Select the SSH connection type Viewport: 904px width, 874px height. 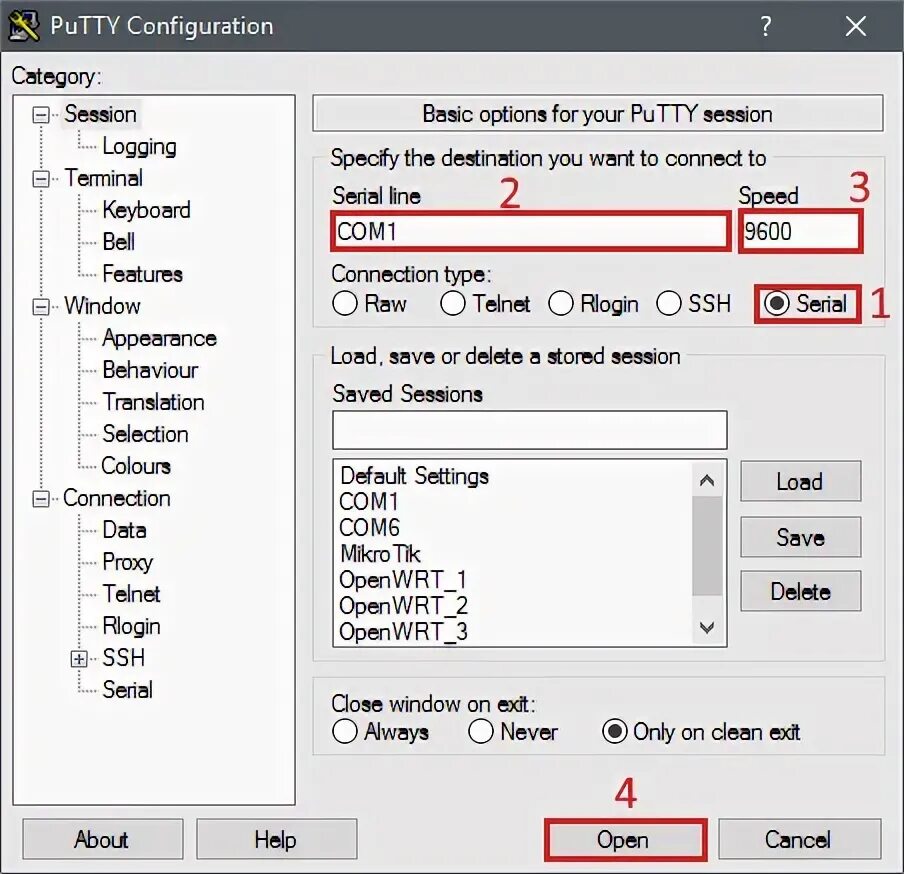coord(694,303)
